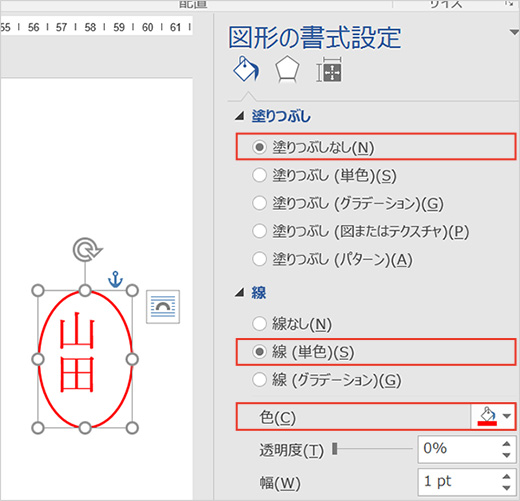Screen dimensions: 520x501
Task: Click the 透明度 slider handle
Action: click(335, 449)
